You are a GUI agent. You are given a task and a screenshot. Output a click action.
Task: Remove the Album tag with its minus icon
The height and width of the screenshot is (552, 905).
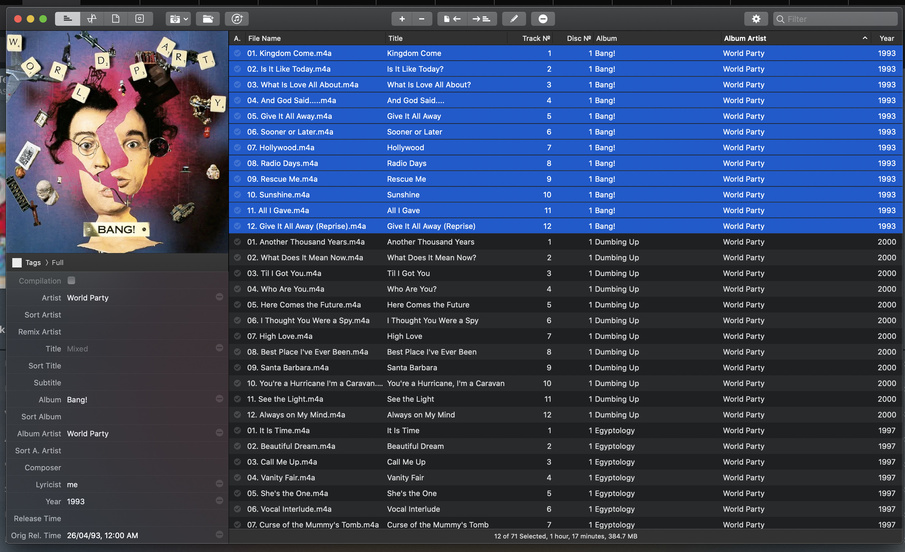pos(219,398)
